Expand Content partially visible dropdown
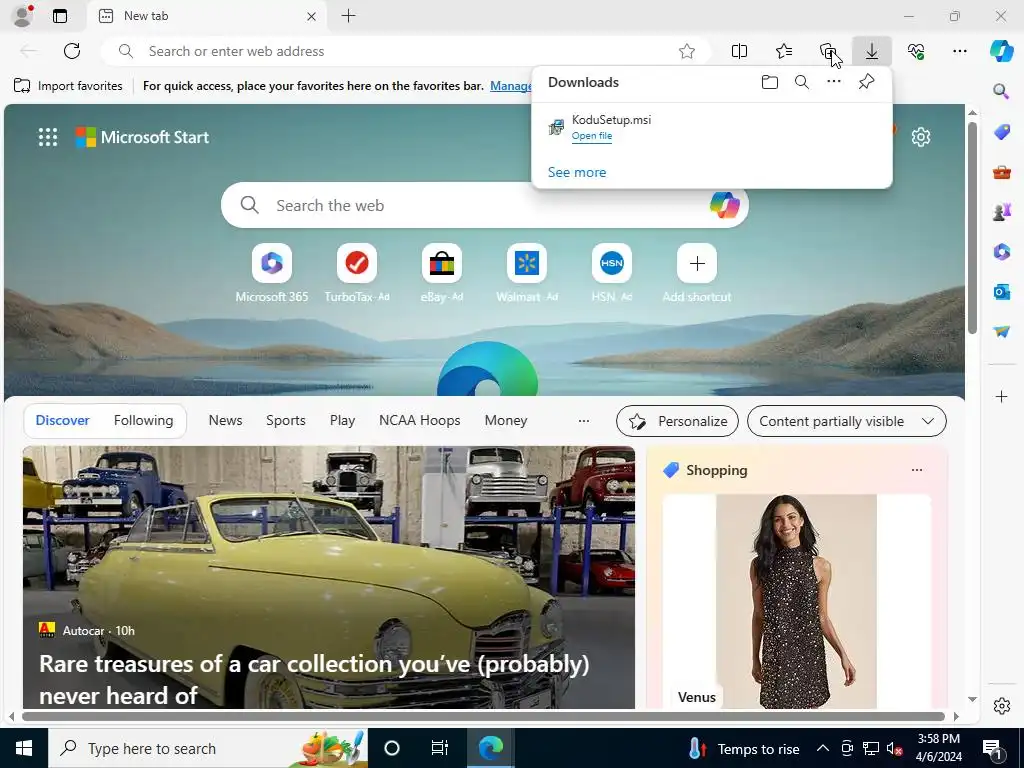The image size is (1024, 768). pyautogui.click(x=846, y=421)
